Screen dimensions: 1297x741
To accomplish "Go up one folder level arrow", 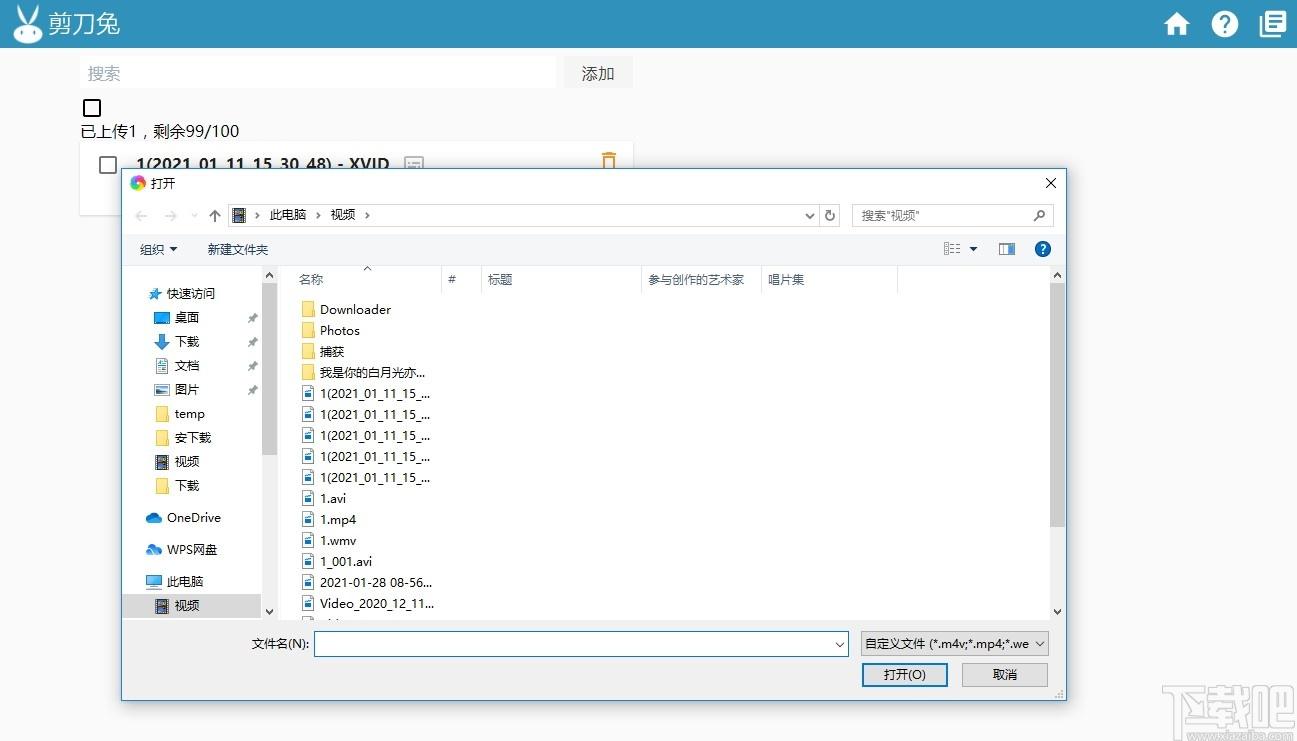I will (215, 215).
